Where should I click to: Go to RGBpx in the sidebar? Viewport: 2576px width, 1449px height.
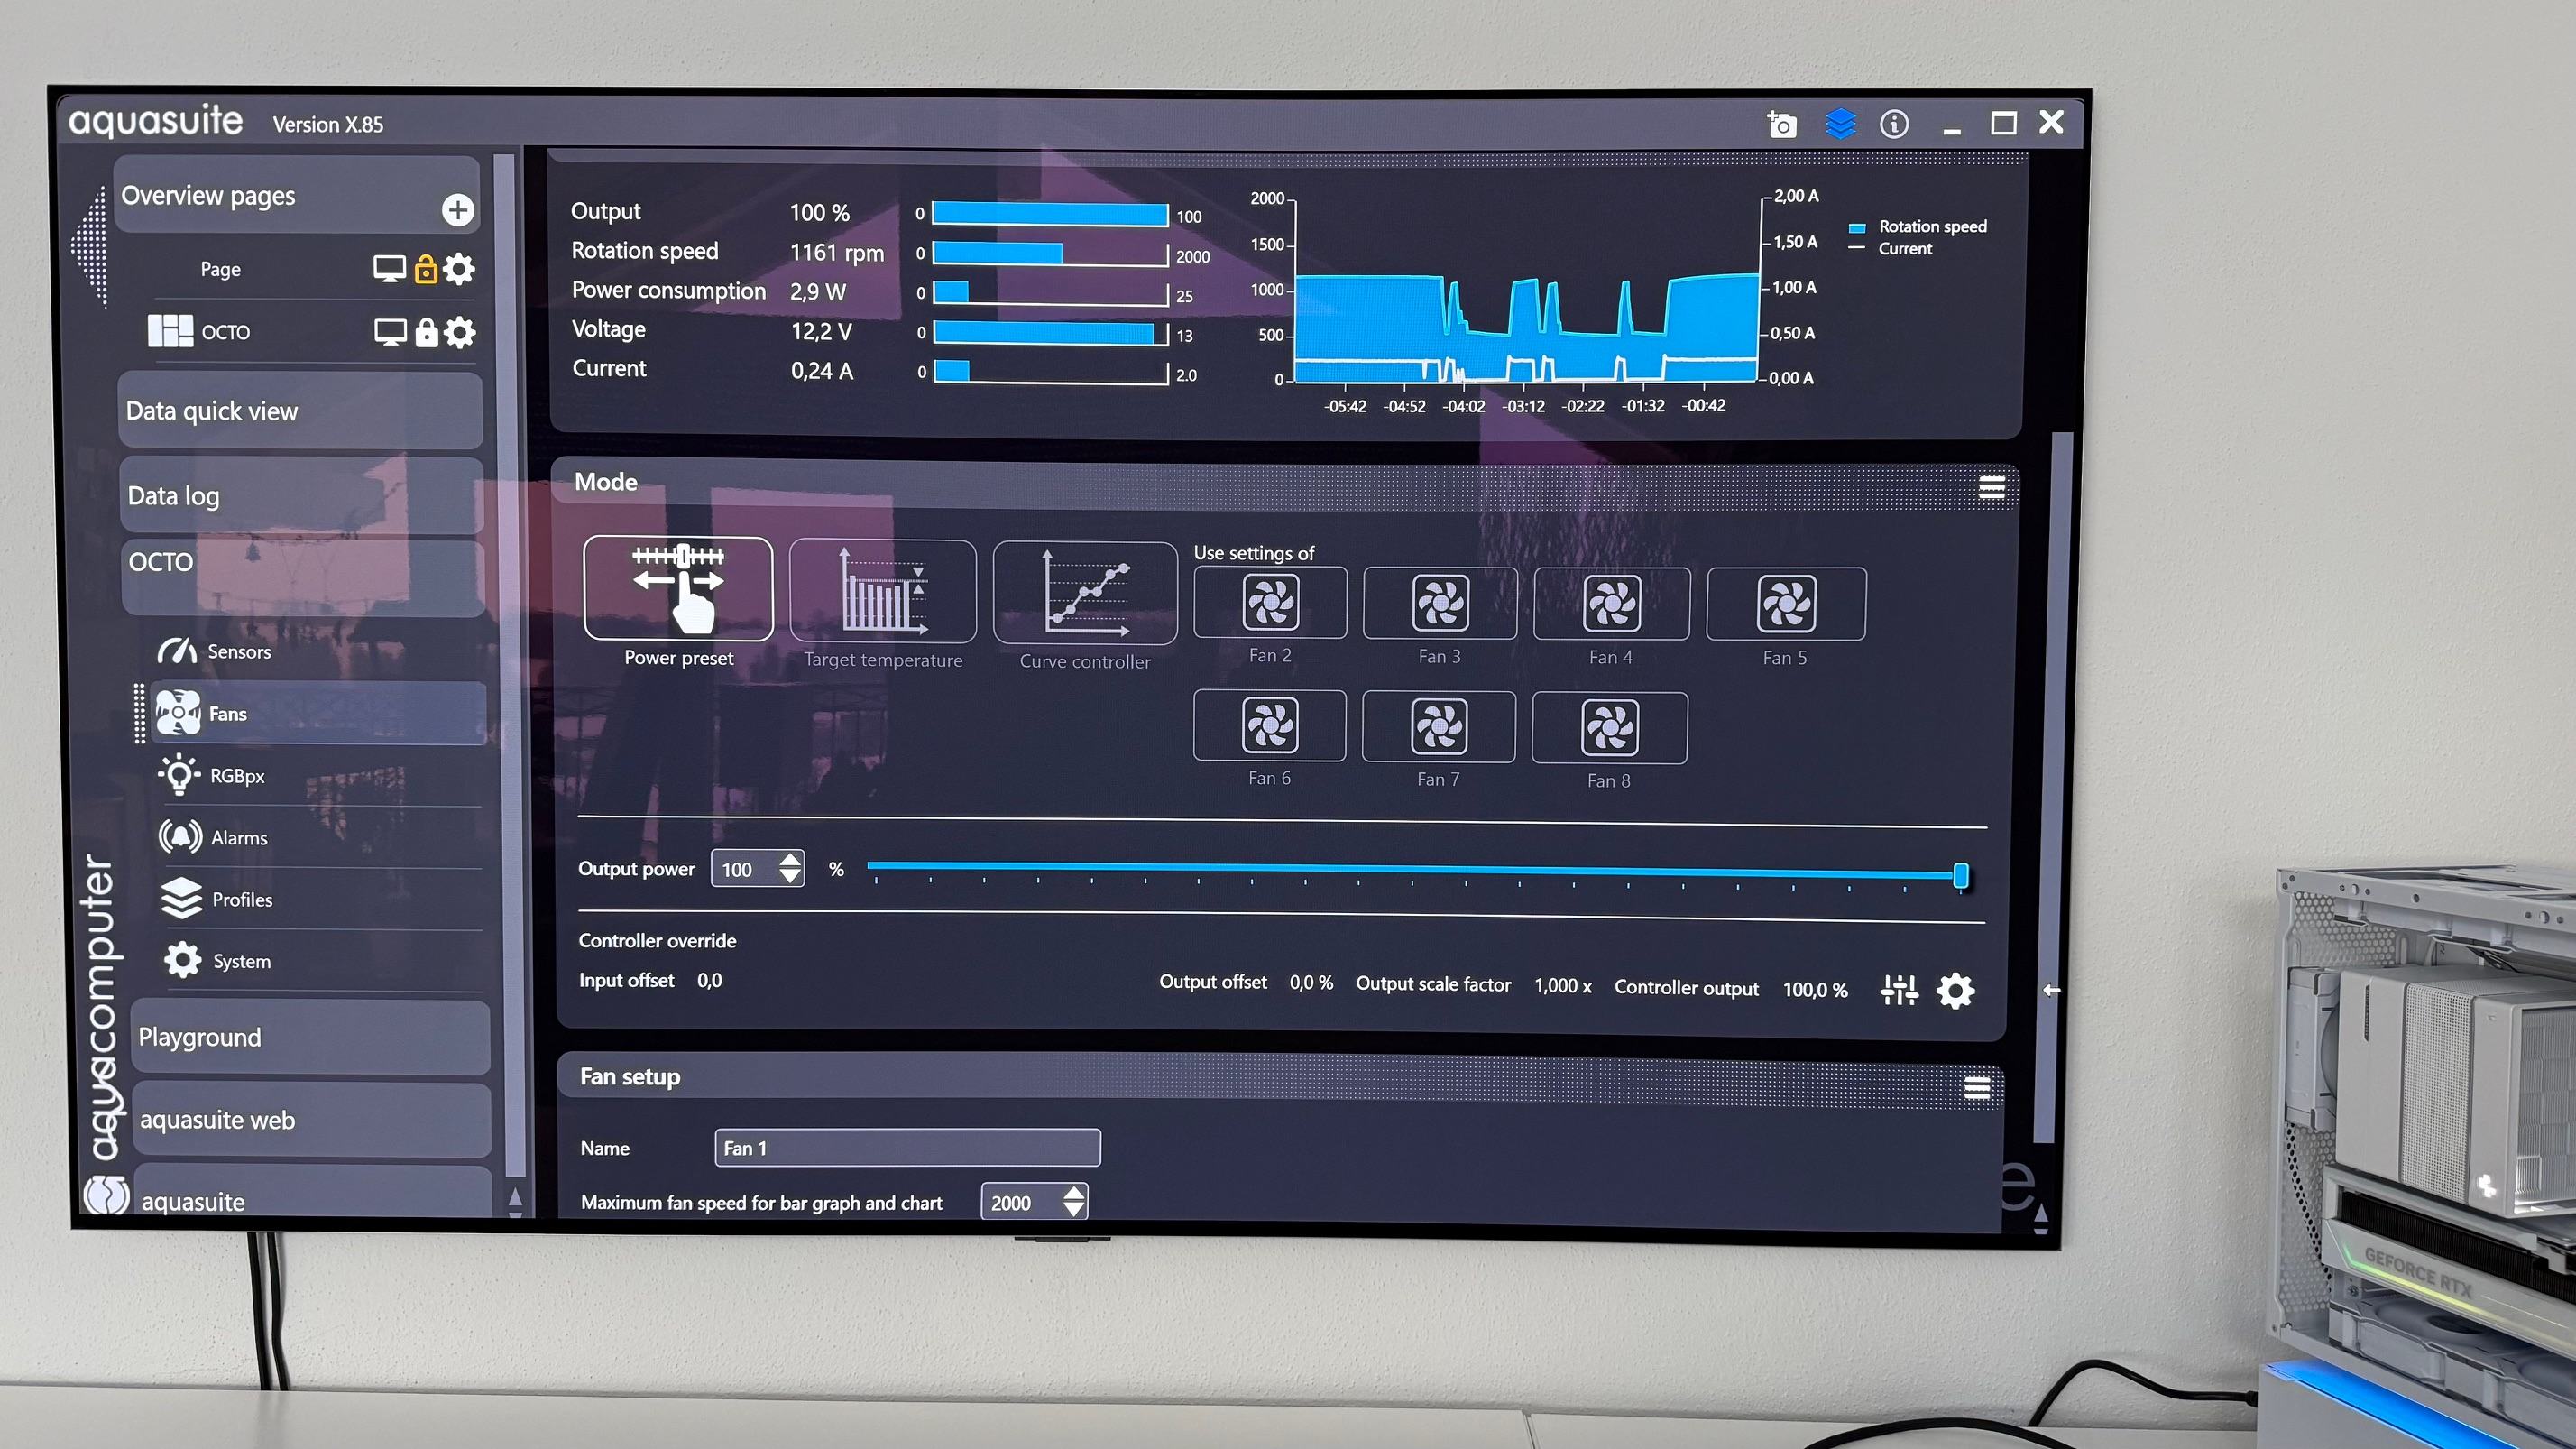(237, 776)
